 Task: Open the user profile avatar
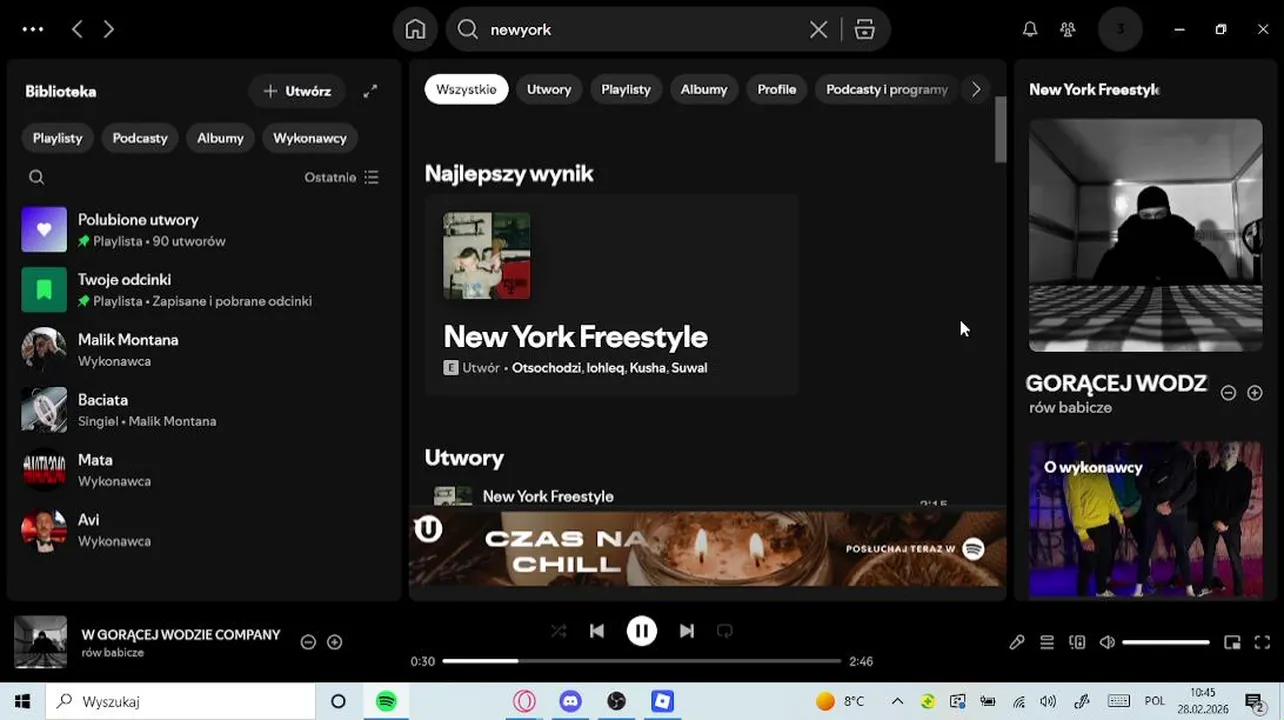point(1120,30)
